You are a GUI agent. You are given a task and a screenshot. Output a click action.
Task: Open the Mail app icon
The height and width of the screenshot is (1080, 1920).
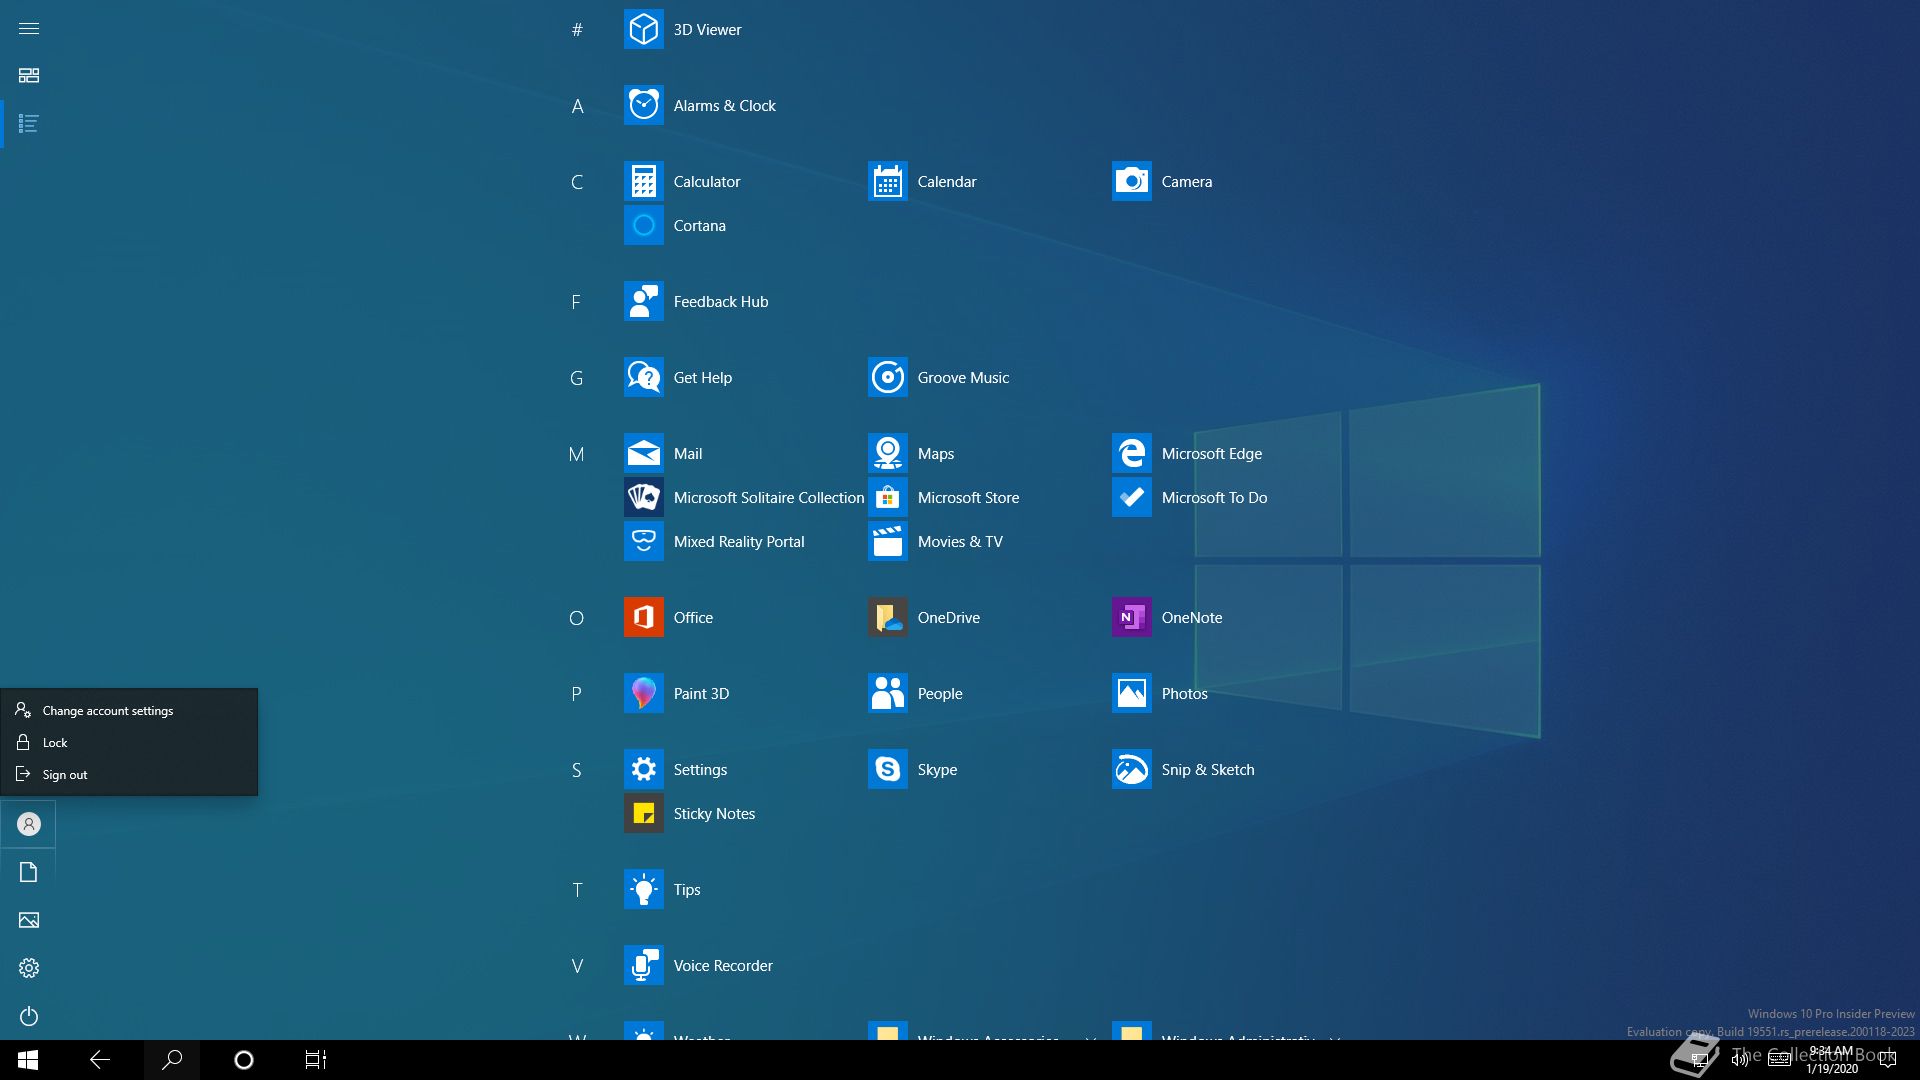(643, 453)
